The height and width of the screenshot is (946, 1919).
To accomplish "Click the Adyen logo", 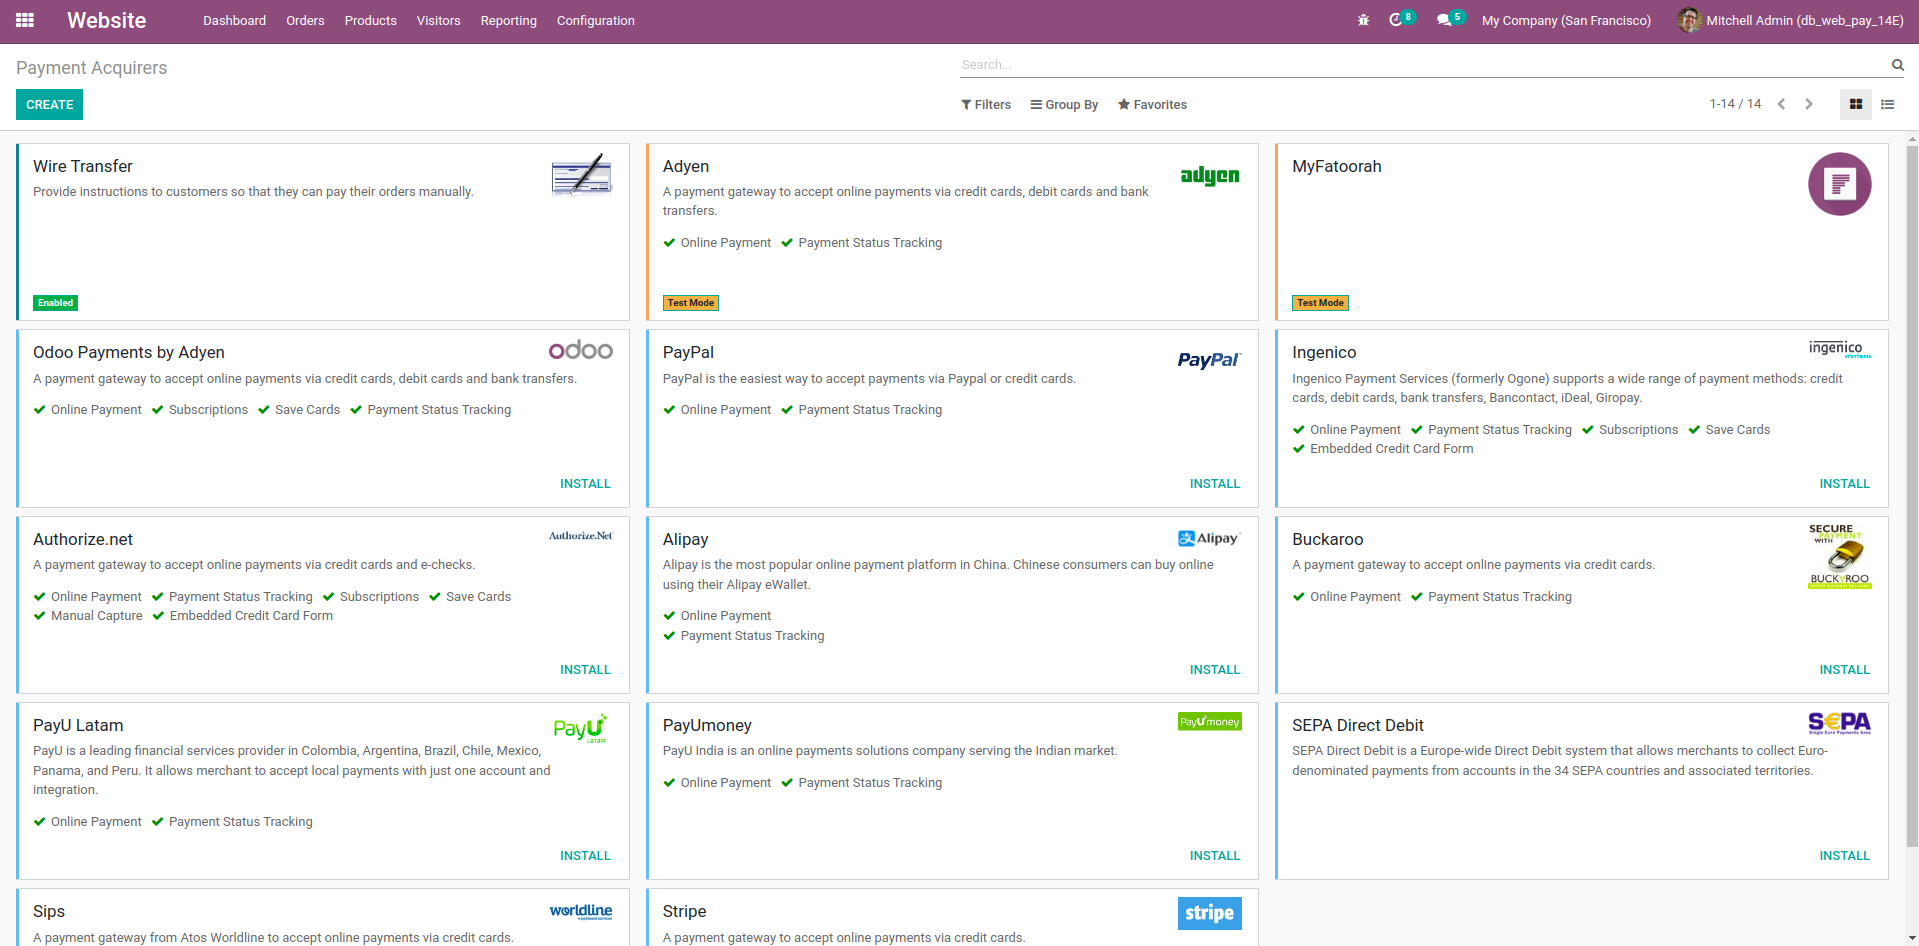I will coord(1210,175).
